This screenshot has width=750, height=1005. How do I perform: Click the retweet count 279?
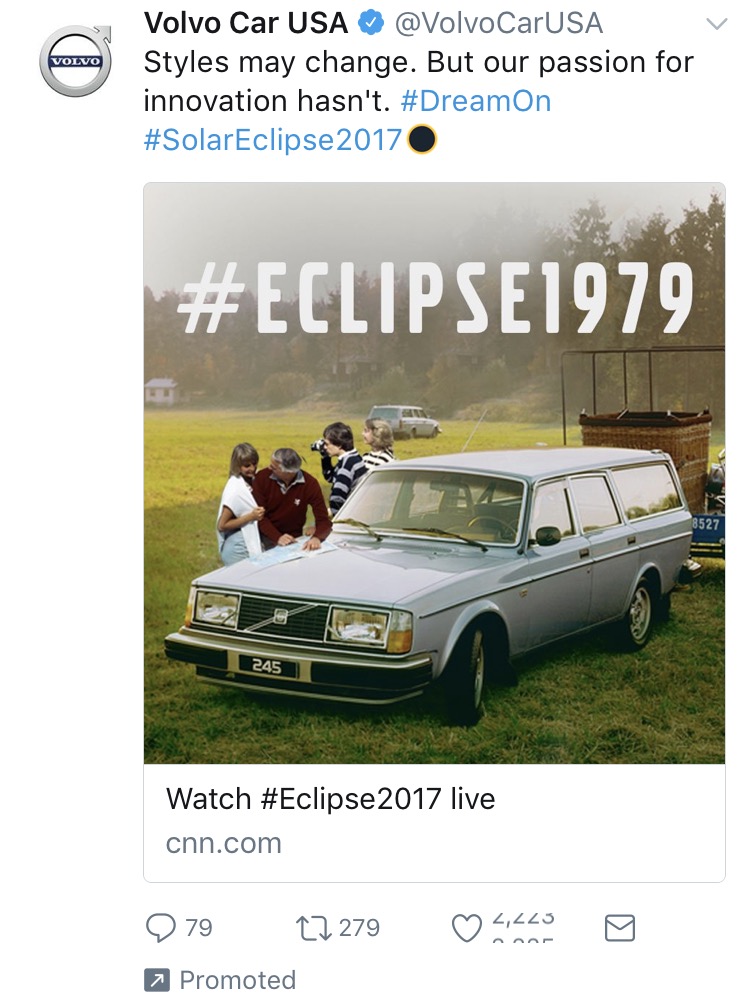(x=359, y=928)
